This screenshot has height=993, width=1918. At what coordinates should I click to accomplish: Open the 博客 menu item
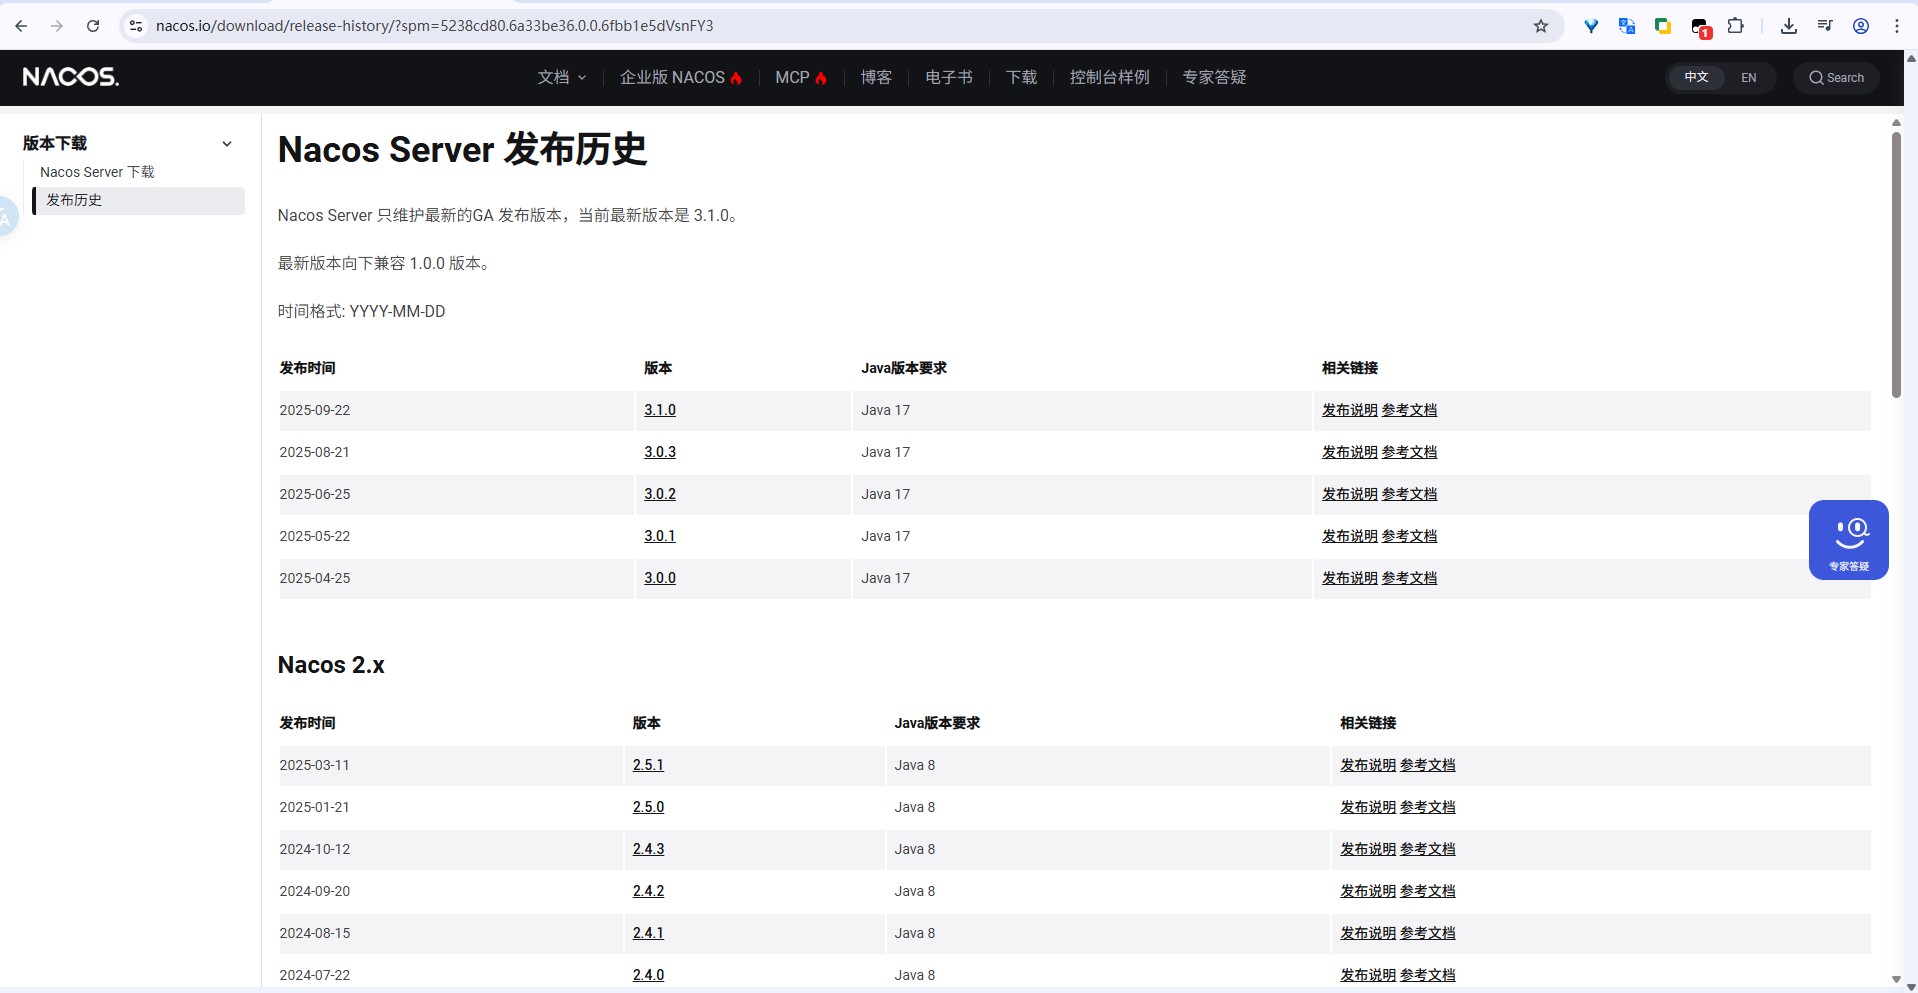(876, 77)
